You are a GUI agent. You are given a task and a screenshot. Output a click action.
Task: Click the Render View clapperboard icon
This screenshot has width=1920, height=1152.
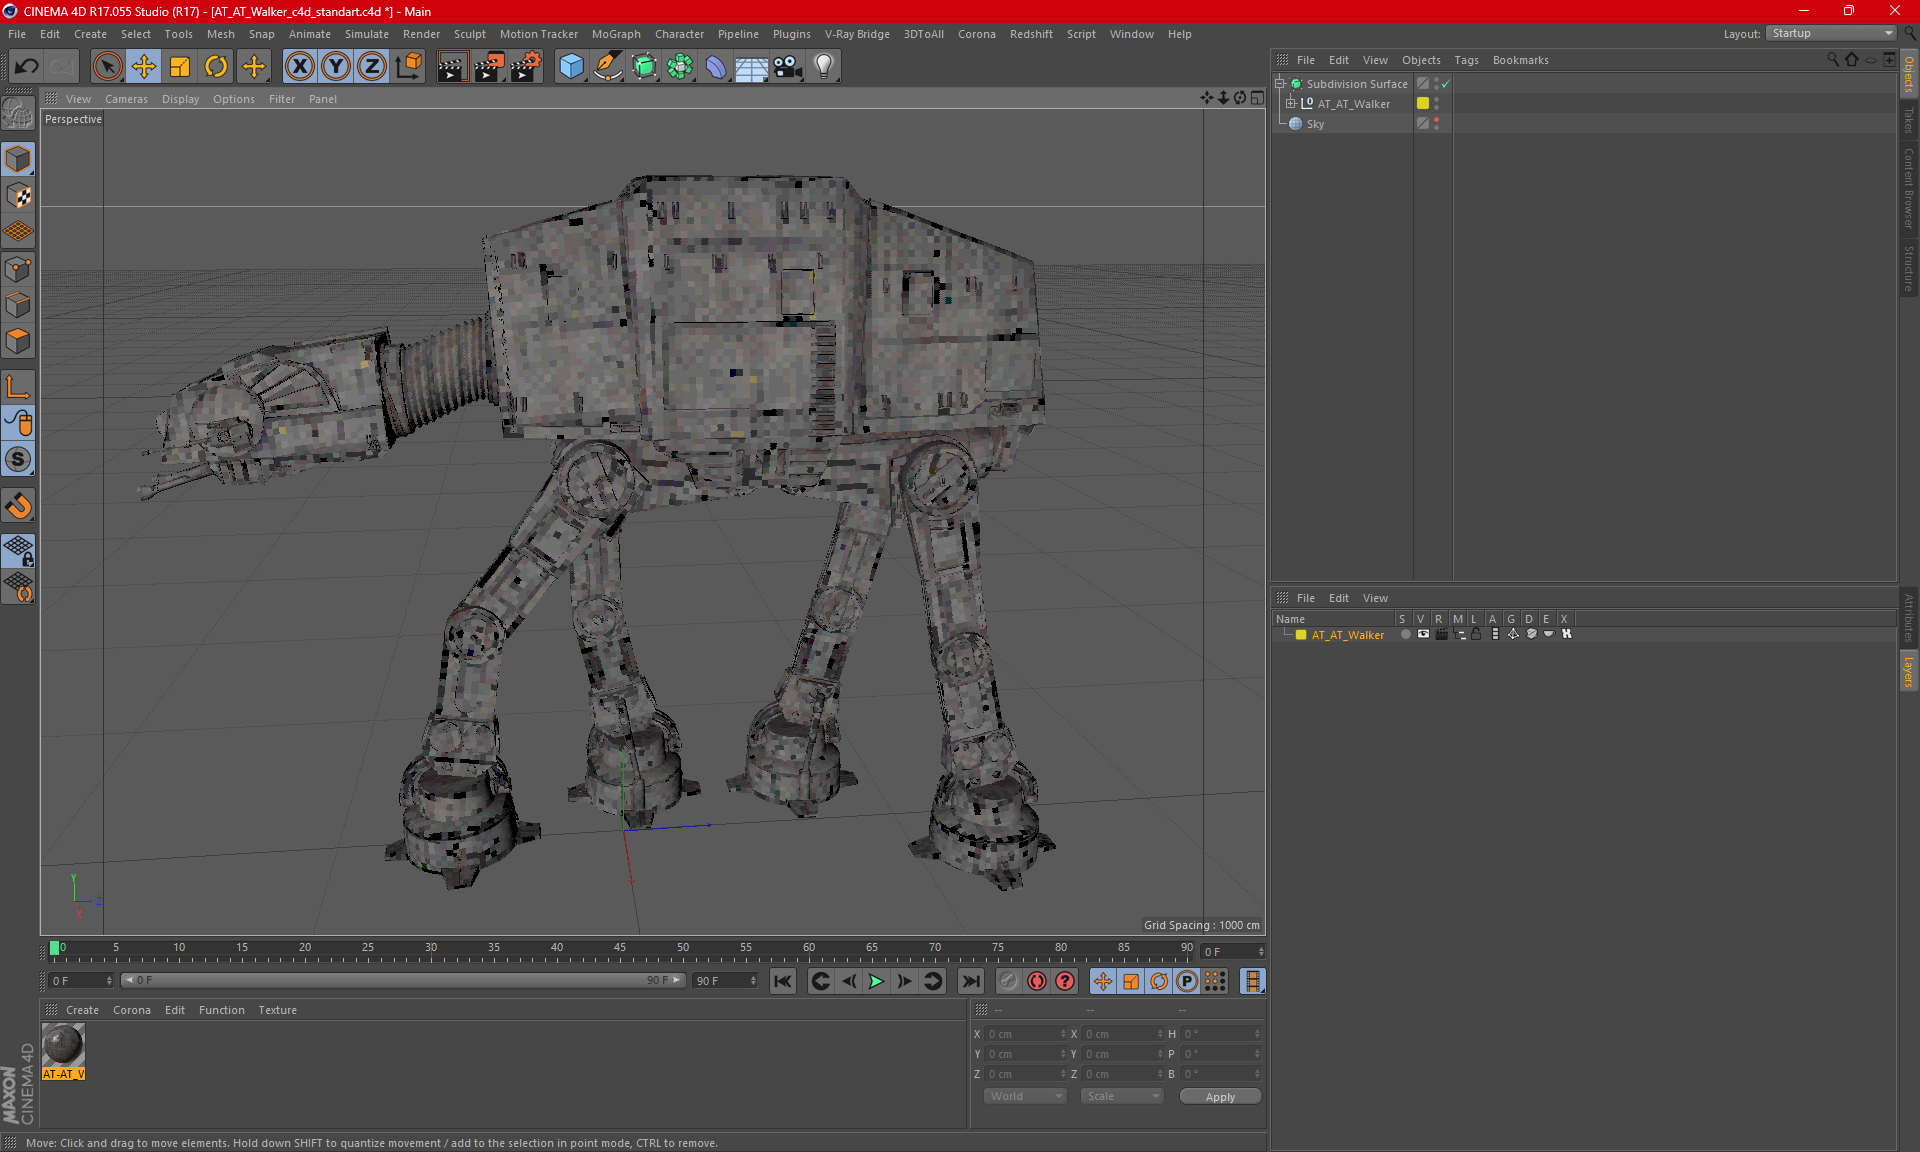click(452, 67)
